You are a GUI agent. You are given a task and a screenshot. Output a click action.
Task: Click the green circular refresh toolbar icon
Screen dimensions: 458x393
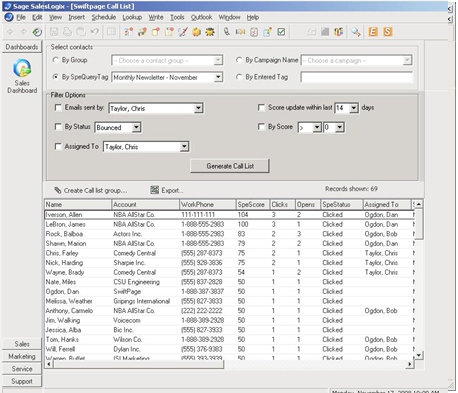point(37,32)
